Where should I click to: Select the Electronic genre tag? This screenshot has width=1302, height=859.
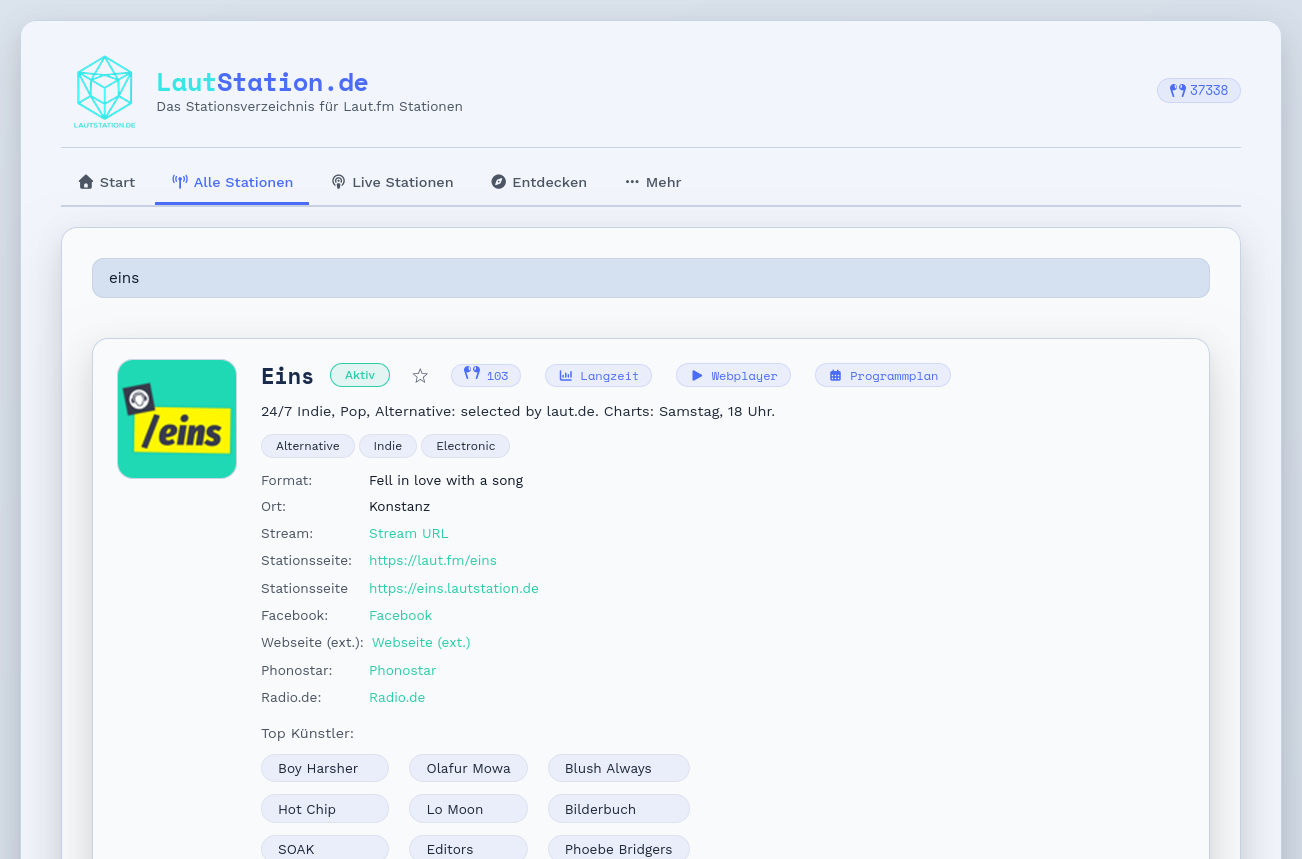[x=465, y=446]
